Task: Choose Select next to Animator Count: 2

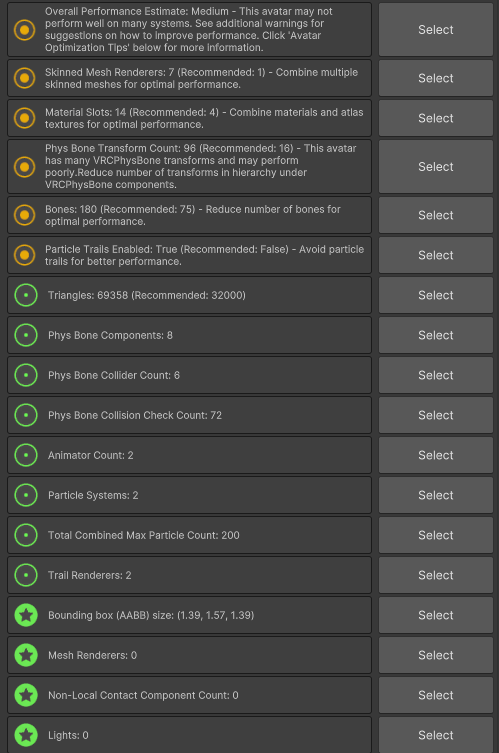Action: click(436, 455)
